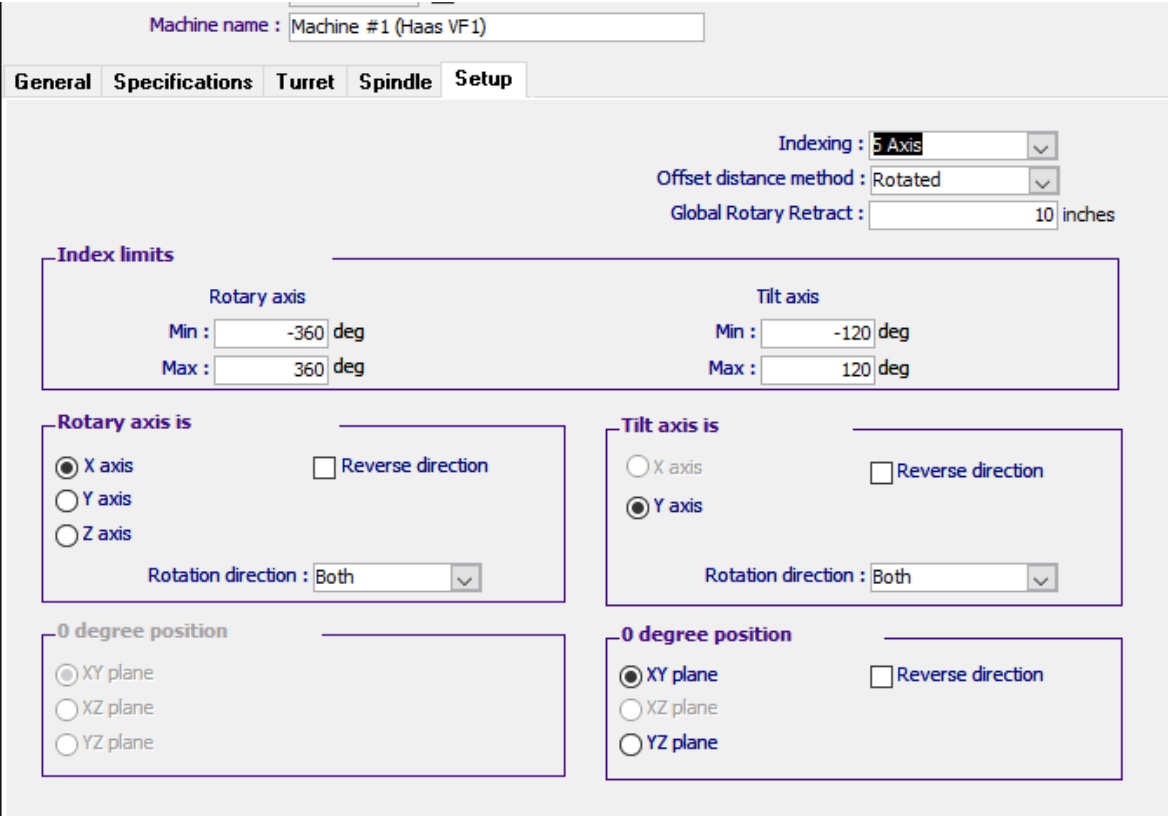Expand the Indexing dropdown
Screen dimensions: 1170x816
pyautogui.click(x=1042, y=146)
